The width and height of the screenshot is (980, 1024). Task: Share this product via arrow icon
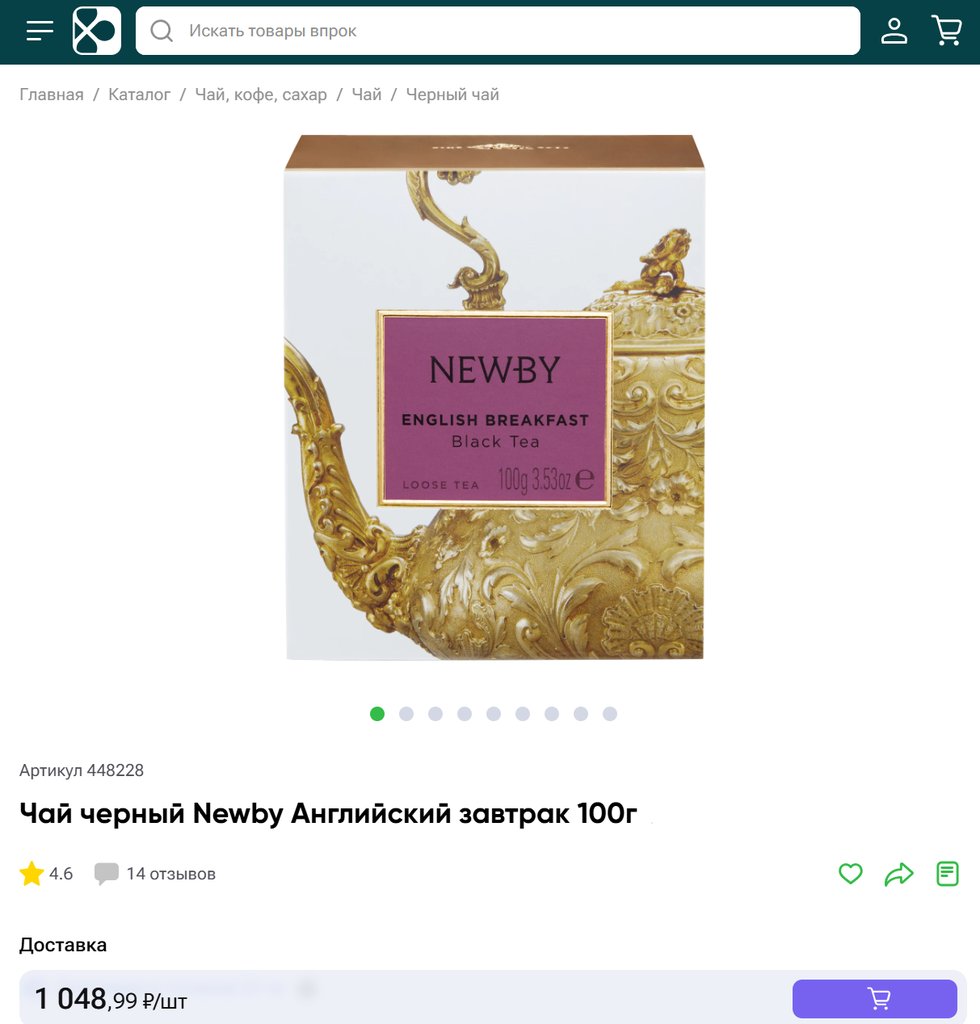coord(899,874)
